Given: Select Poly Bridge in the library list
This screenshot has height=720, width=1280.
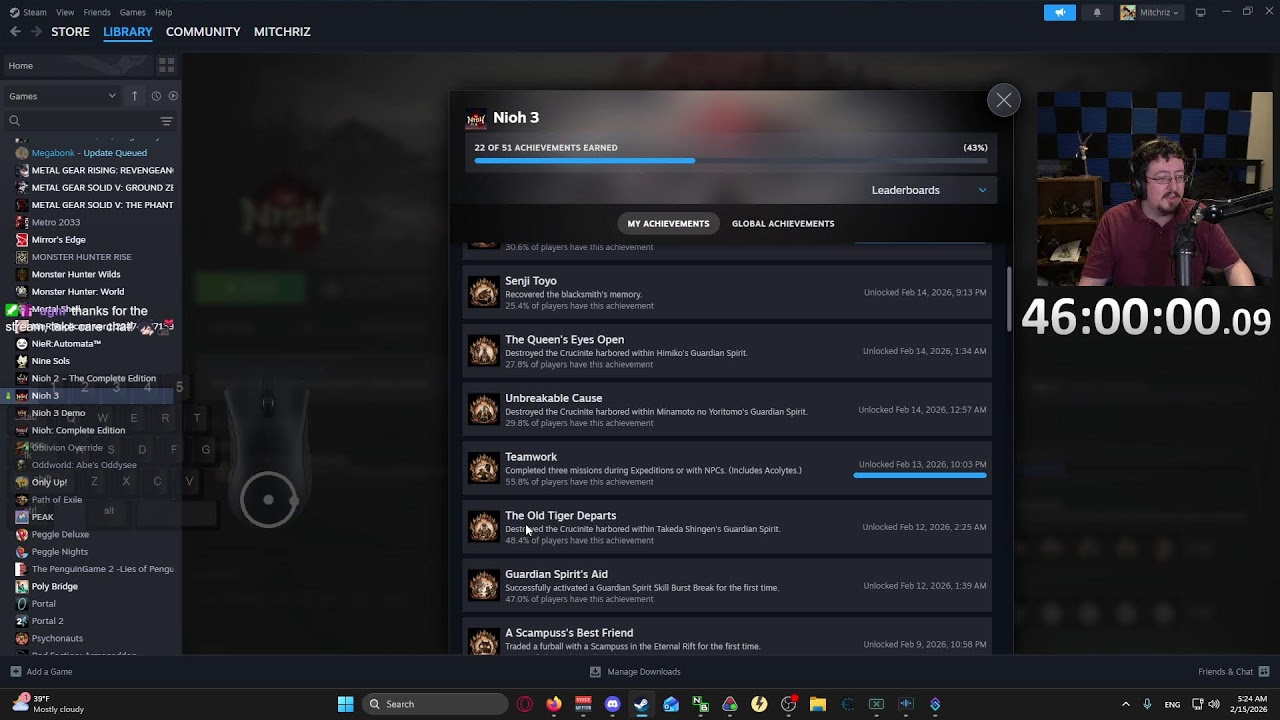Looking at the screenshot, I should tap(54, 586).
